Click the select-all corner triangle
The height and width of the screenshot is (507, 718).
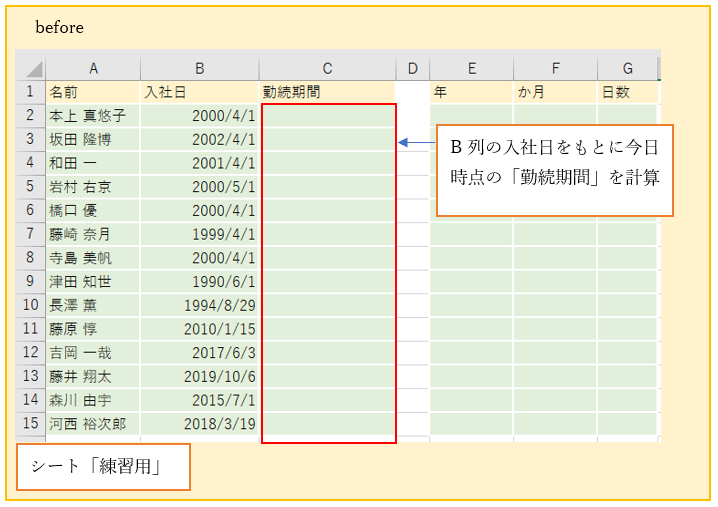pyautogui.click(x=31, y=69)
